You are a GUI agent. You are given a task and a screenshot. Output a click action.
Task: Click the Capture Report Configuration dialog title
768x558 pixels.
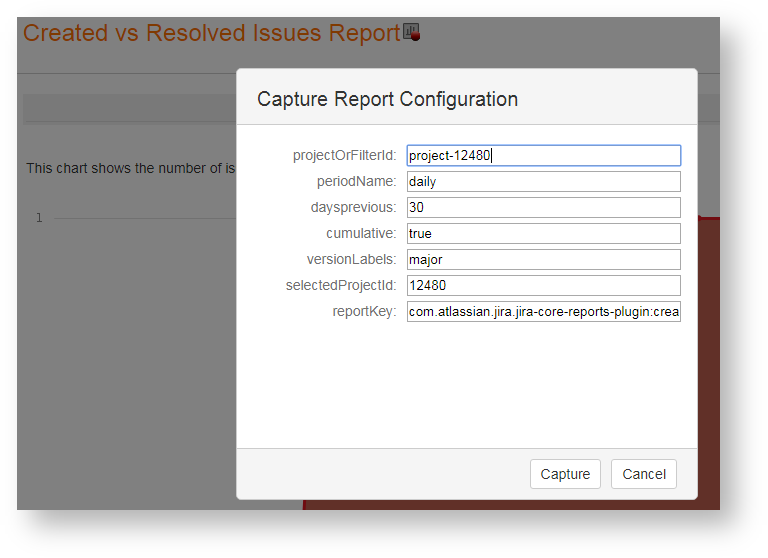387,99
